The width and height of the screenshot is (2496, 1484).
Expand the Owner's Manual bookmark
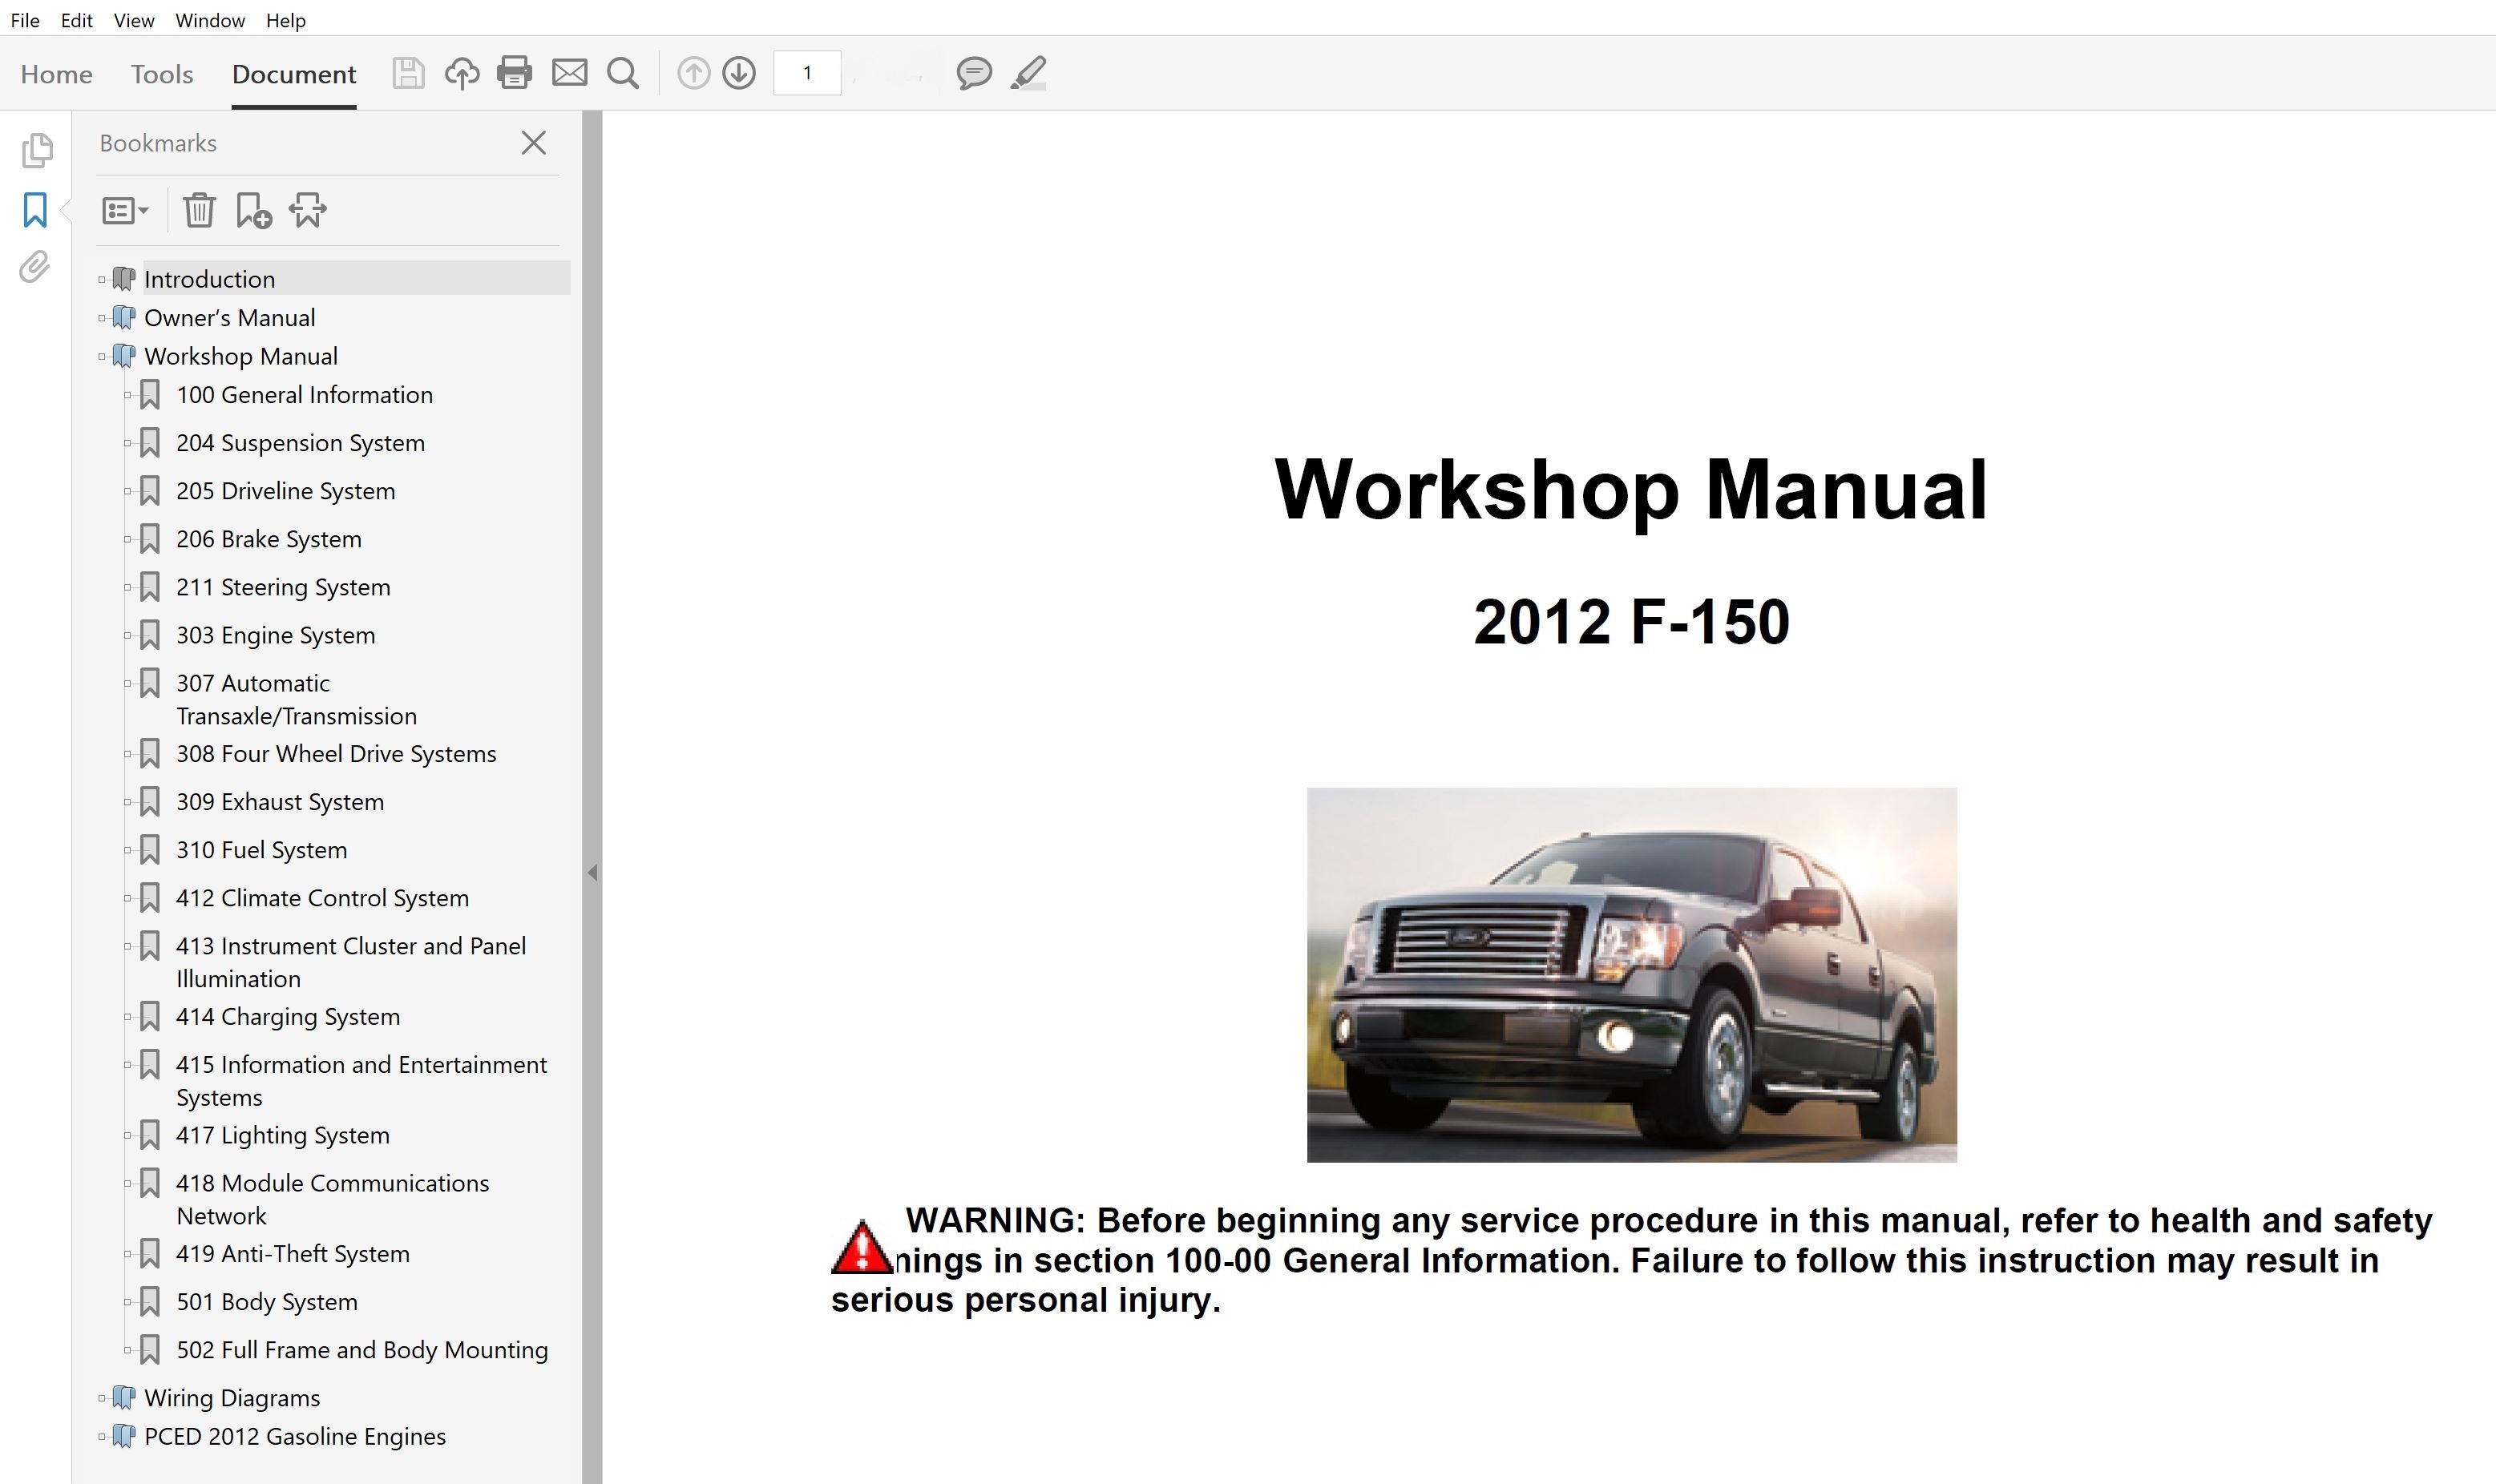[x=102, y=318]
